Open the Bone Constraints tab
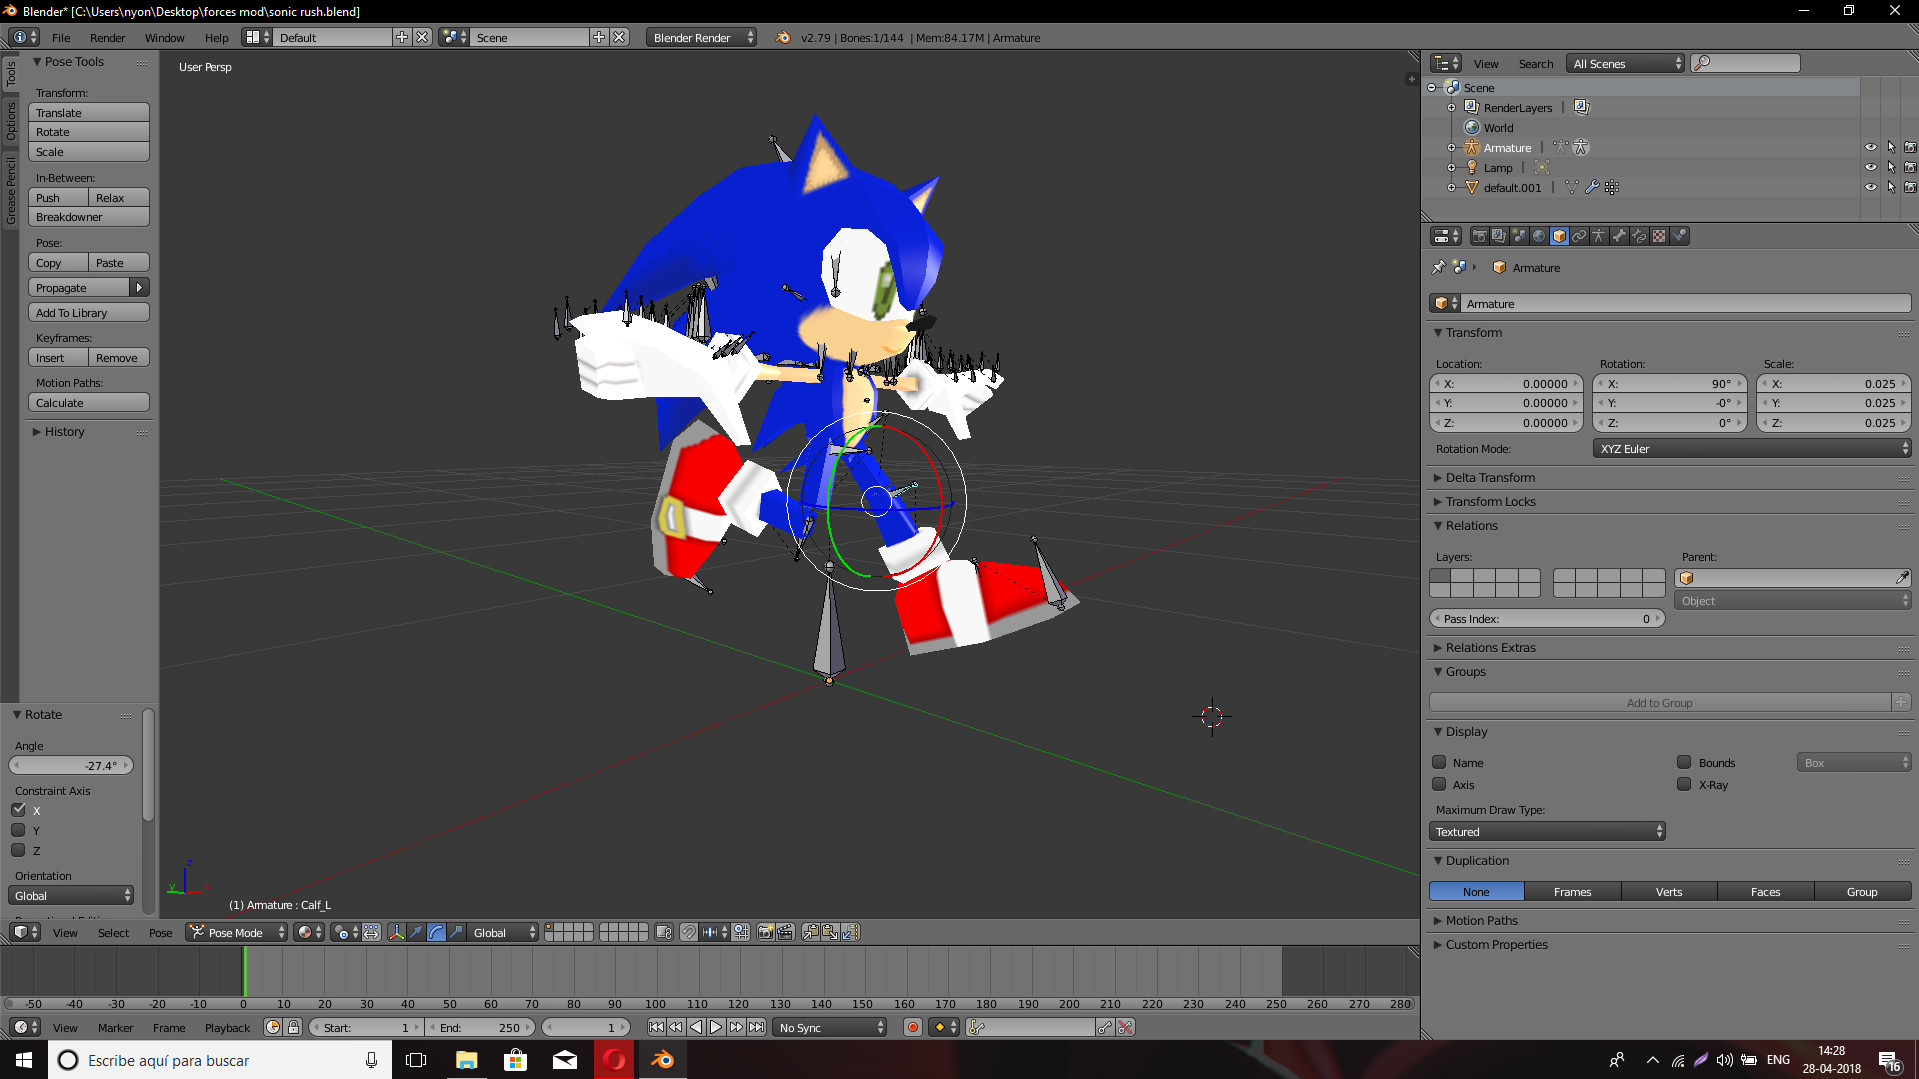 [x=1639, y=236]
